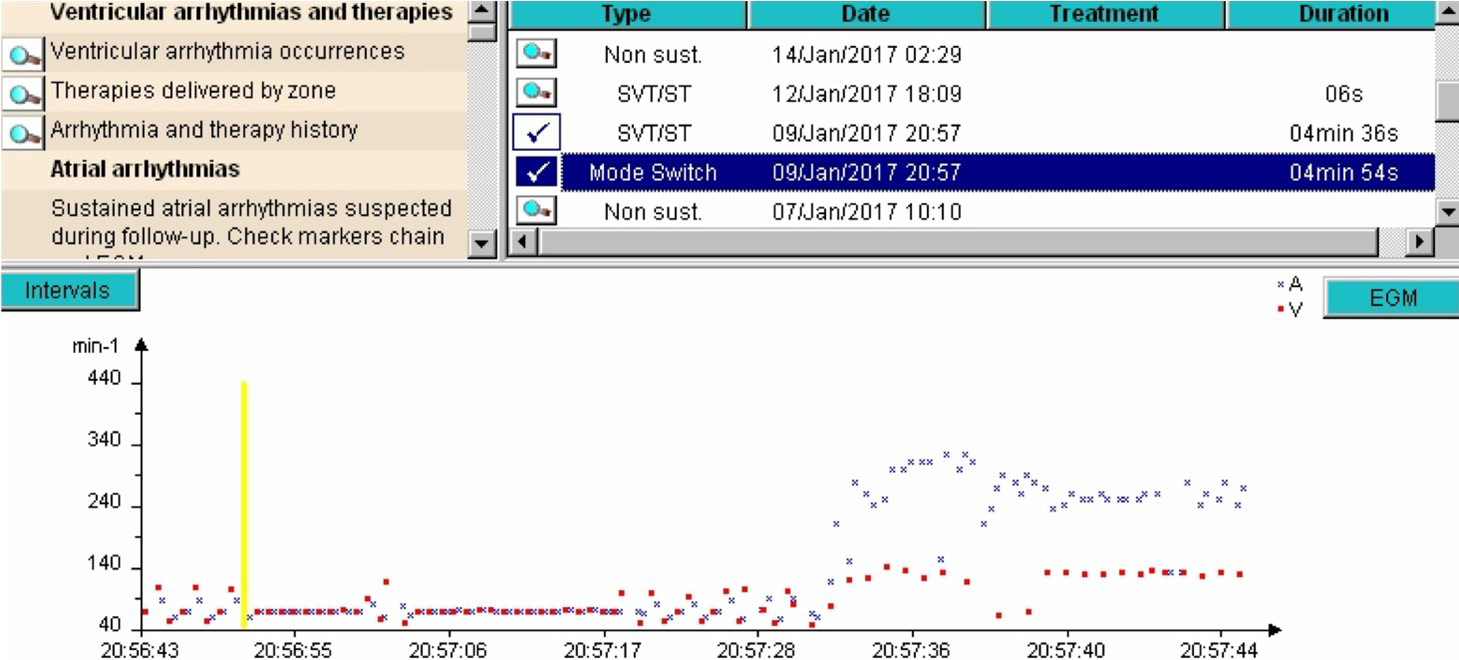Open the Intervals view button
The image size is (1459, 660).
(x=68, y=291)
